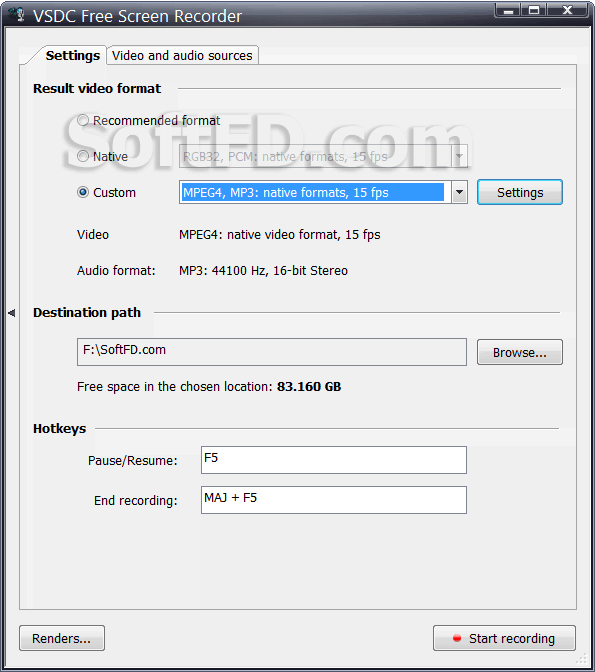Close the VSDC Free Screen Recorder window
This screenshot has height=672, width=595.
point(568,10)
